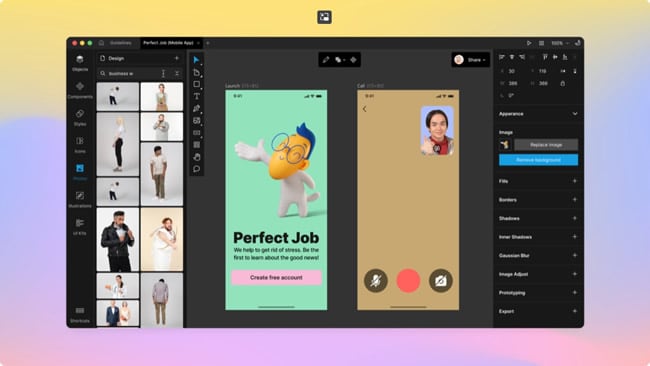Select the Rectangle shape tool
This screenshot has height=366, width=650.
tap(196, 84)
